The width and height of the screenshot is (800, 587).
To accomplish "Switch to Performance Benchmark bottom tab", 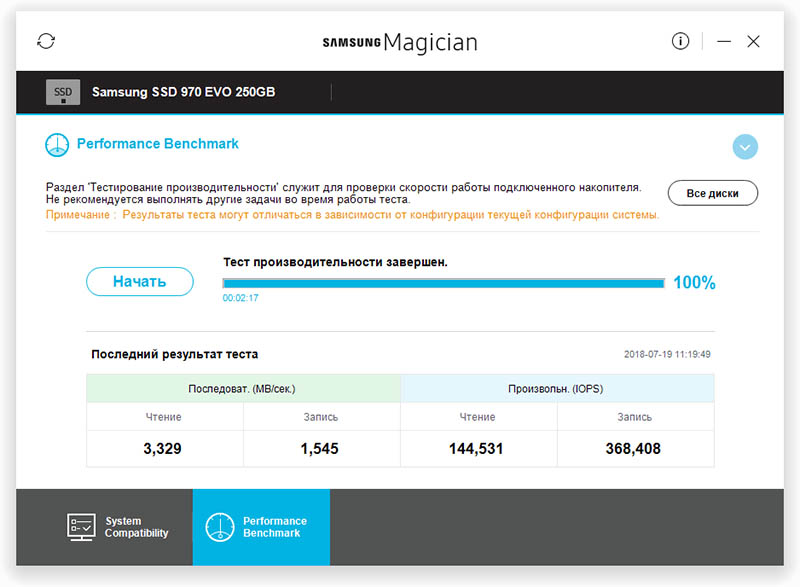I will [261, 527].
